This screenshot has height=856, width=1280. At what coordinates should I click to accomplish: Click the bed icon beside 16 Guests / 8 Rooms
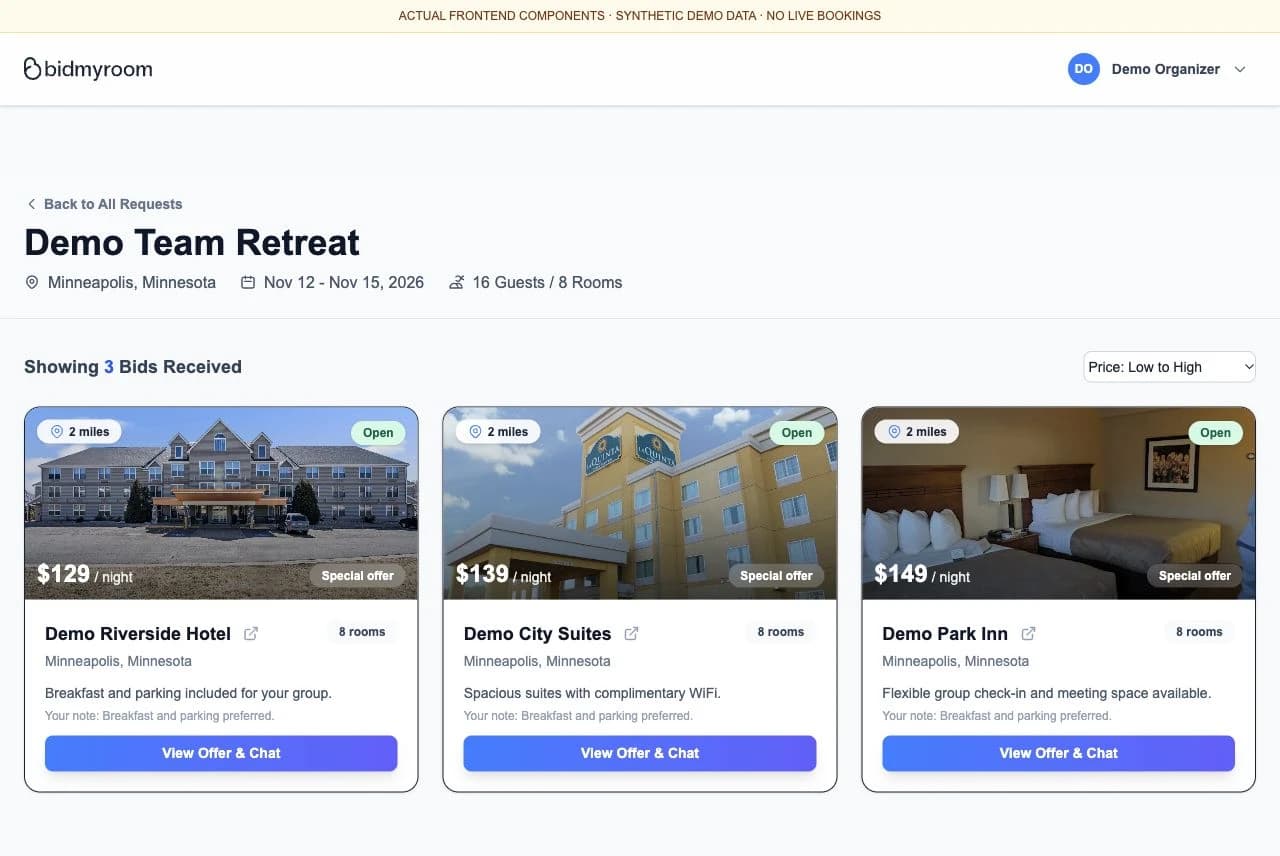tap(456, 283)
